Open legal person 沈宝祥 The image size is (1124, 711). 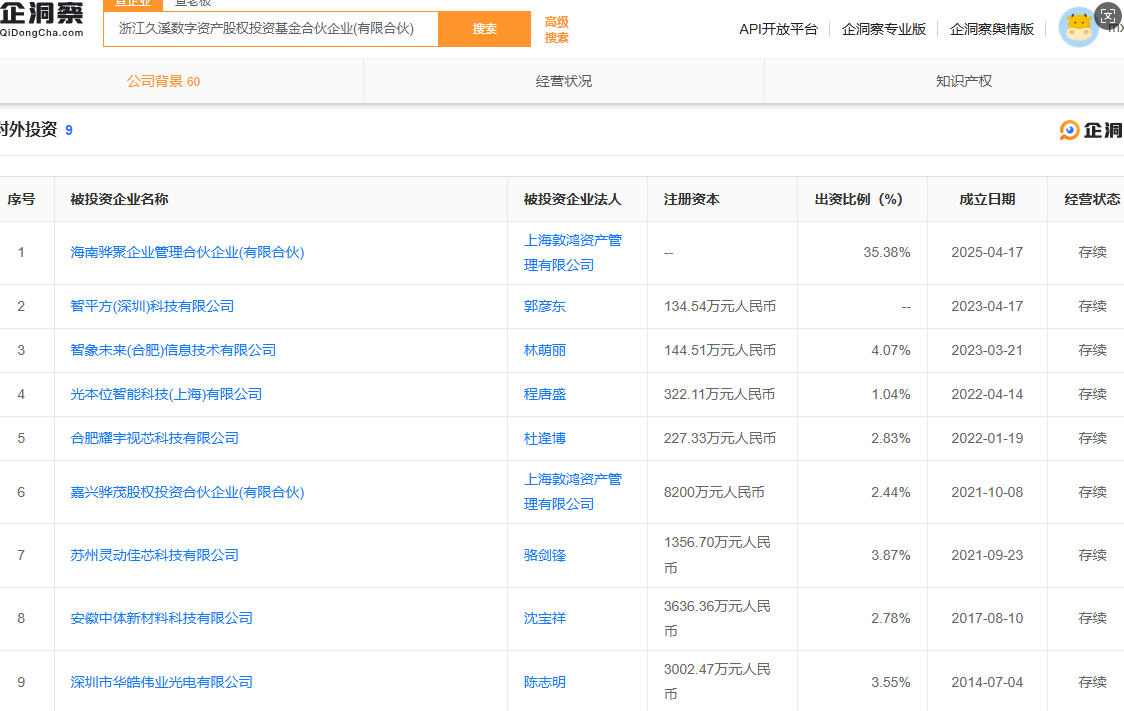(x=545, y=618)
